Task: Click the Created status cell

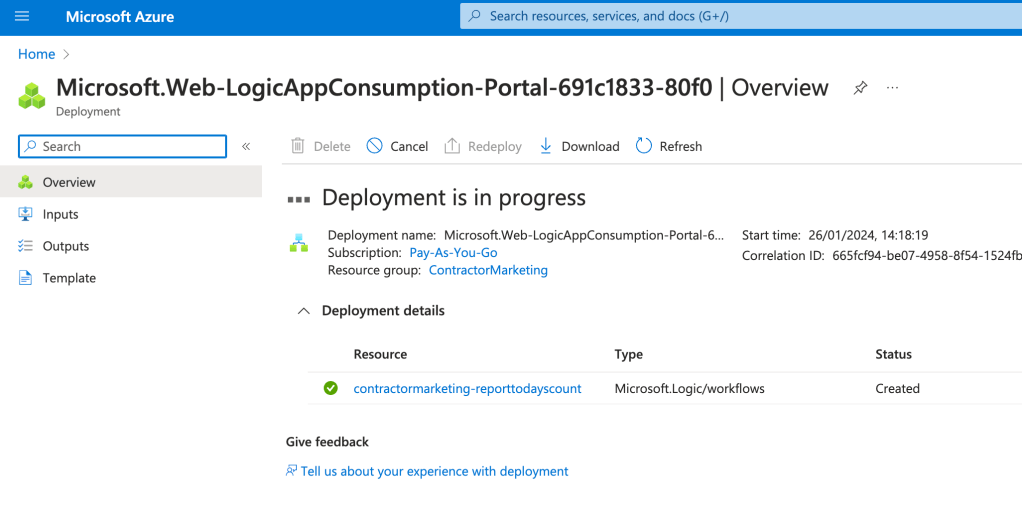Action: coord(898,388)
